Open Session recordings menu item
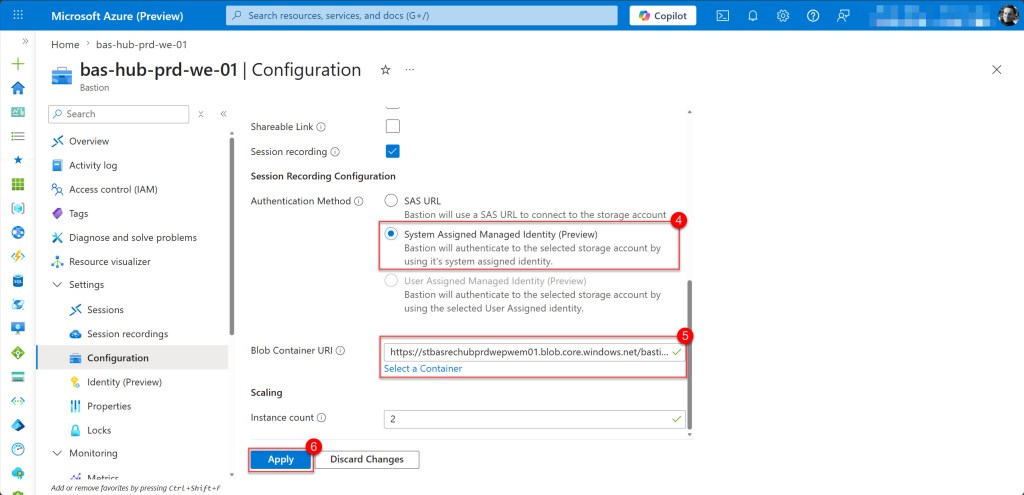The width and height of the screenshot is (1024, 495). coord(127,334)
